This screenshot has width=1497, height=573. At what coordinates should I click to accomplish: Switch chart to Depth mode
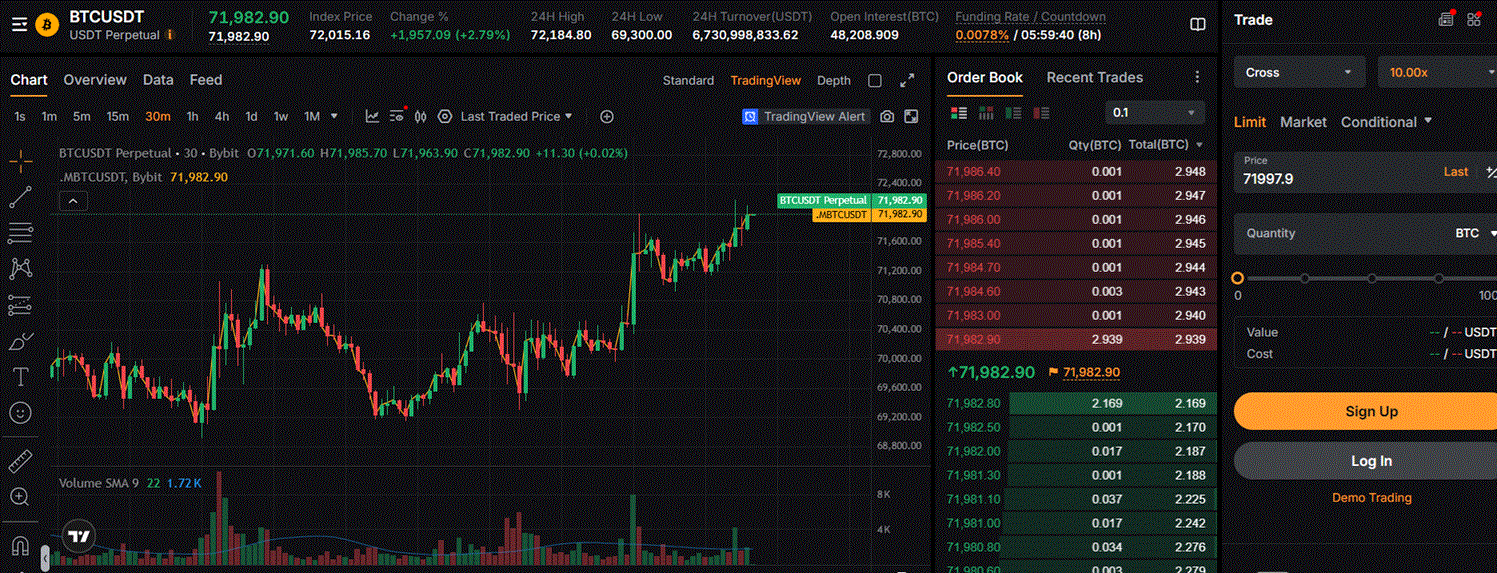(834, 80)
